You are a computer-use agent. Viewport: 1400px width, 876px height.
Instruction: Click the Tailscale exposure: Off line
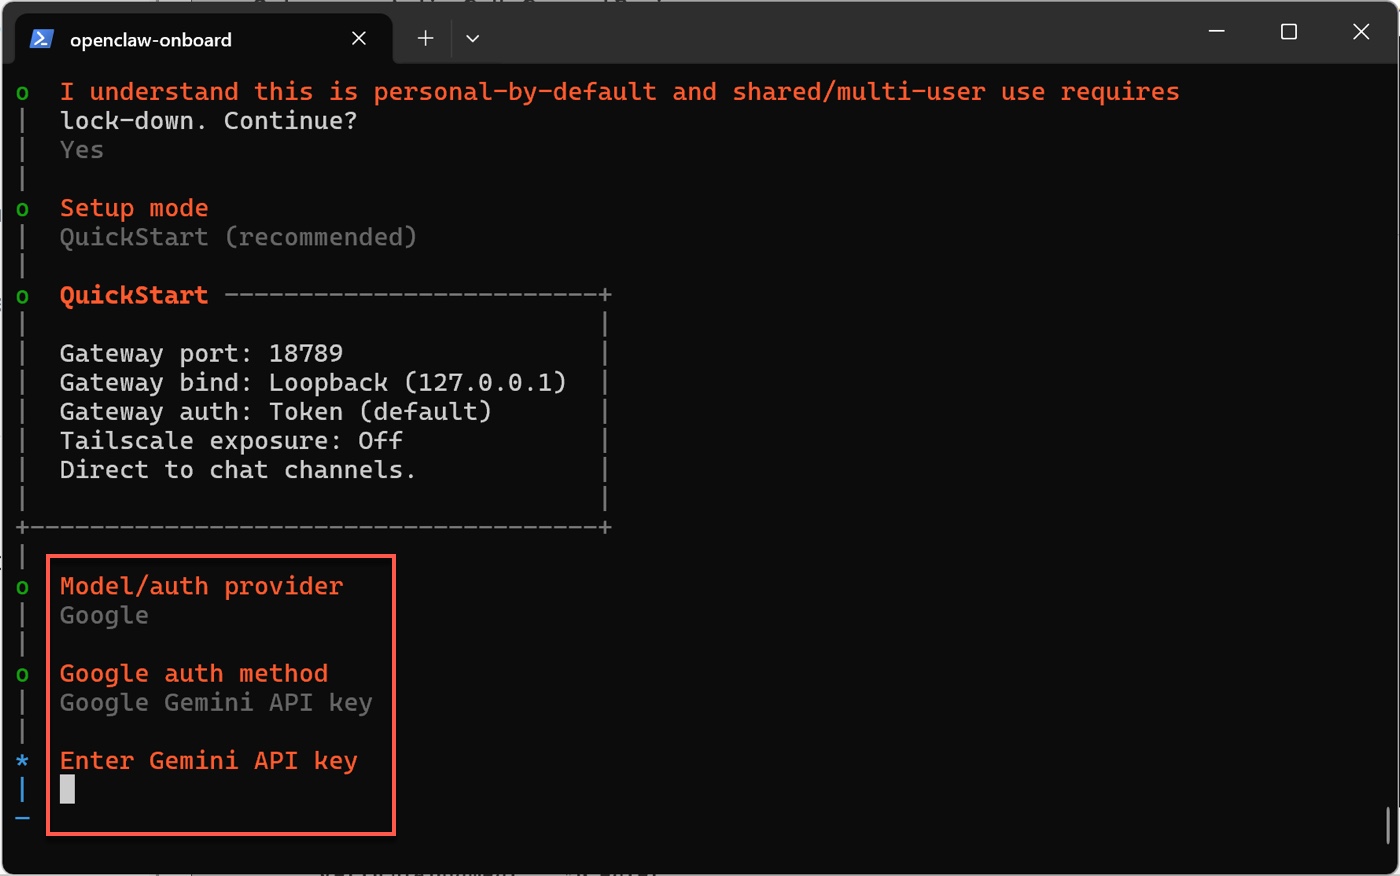[x=231, y=441]
